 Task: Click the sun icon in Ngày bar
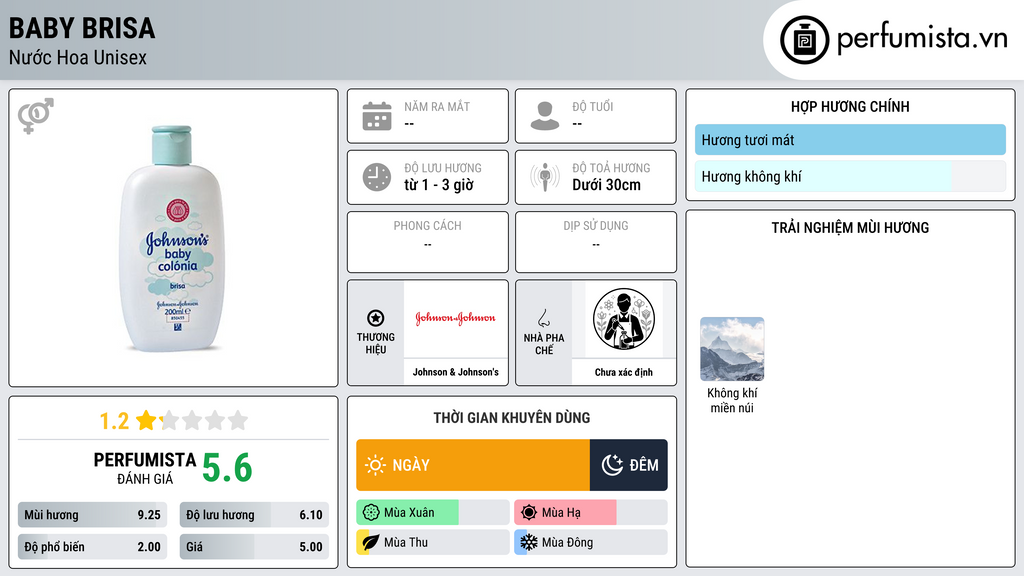coord(376,465)
